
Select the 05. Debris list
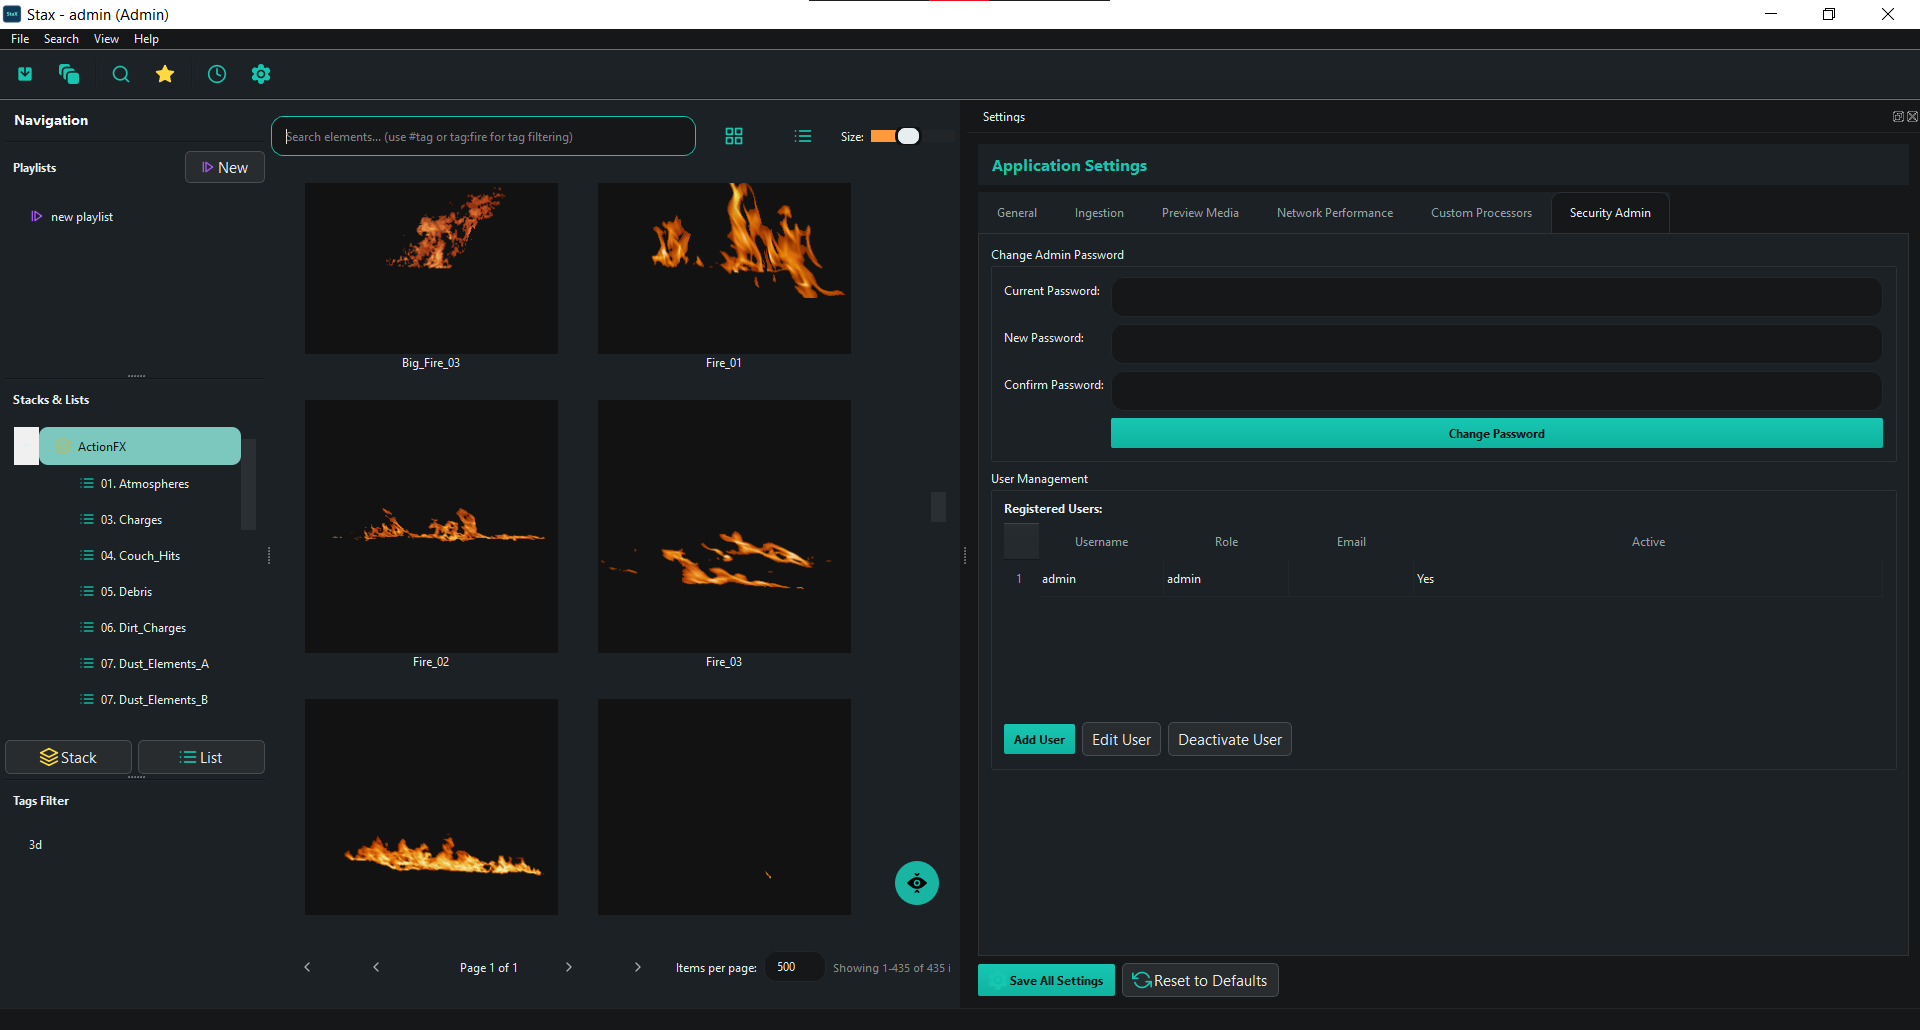[x=126, y=592]
